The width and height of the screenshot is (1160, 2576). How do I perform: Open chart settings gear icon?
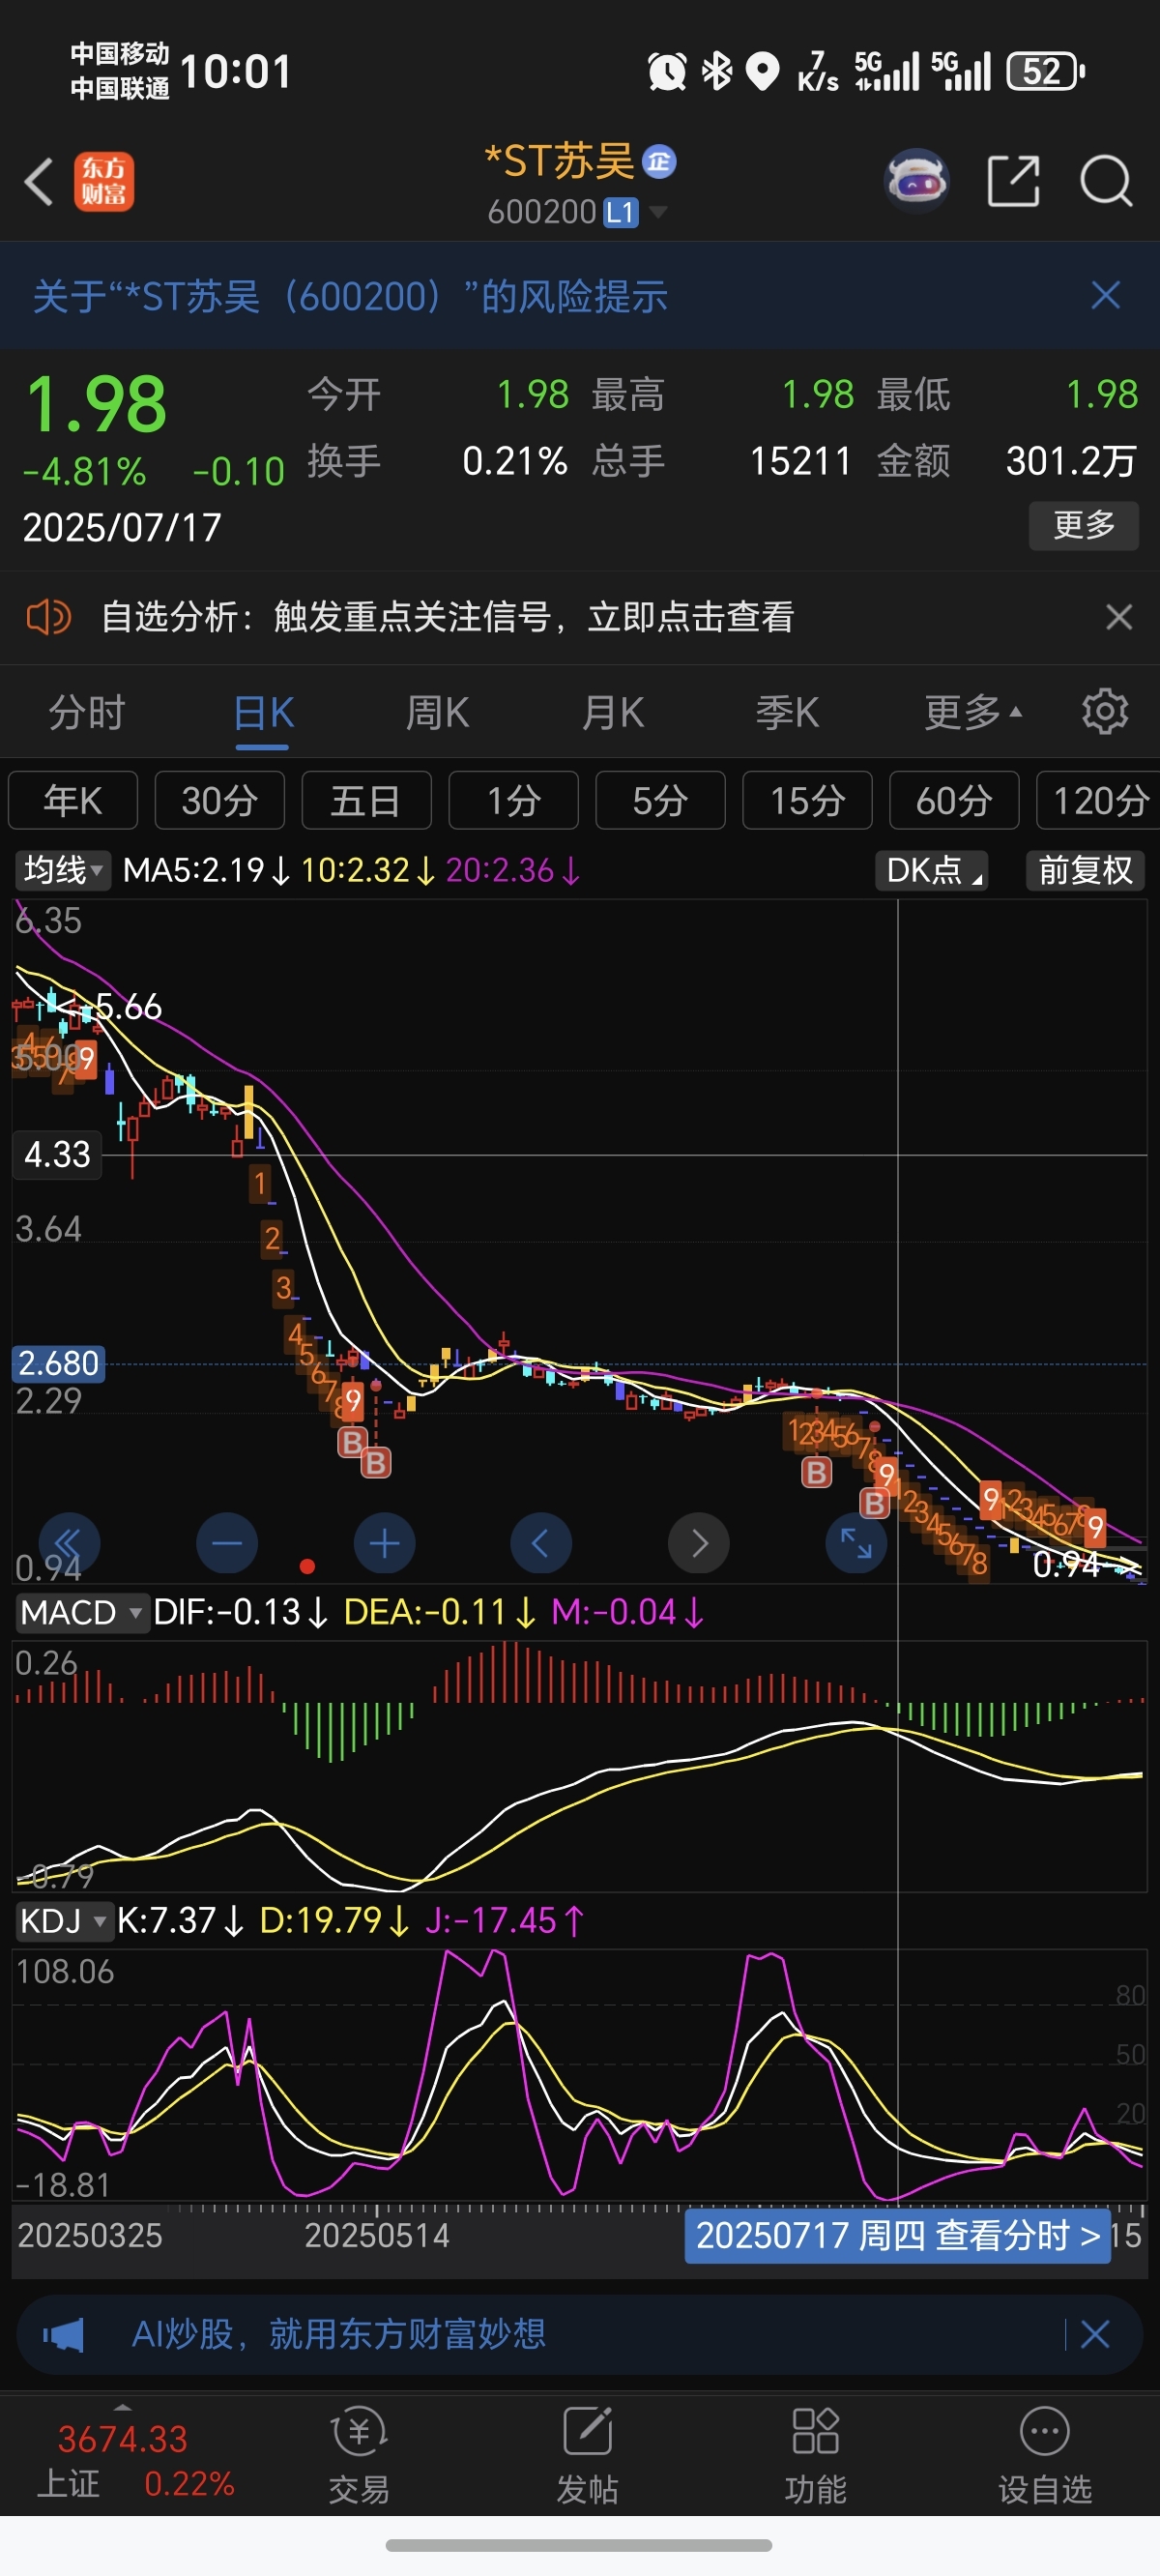1105,712
